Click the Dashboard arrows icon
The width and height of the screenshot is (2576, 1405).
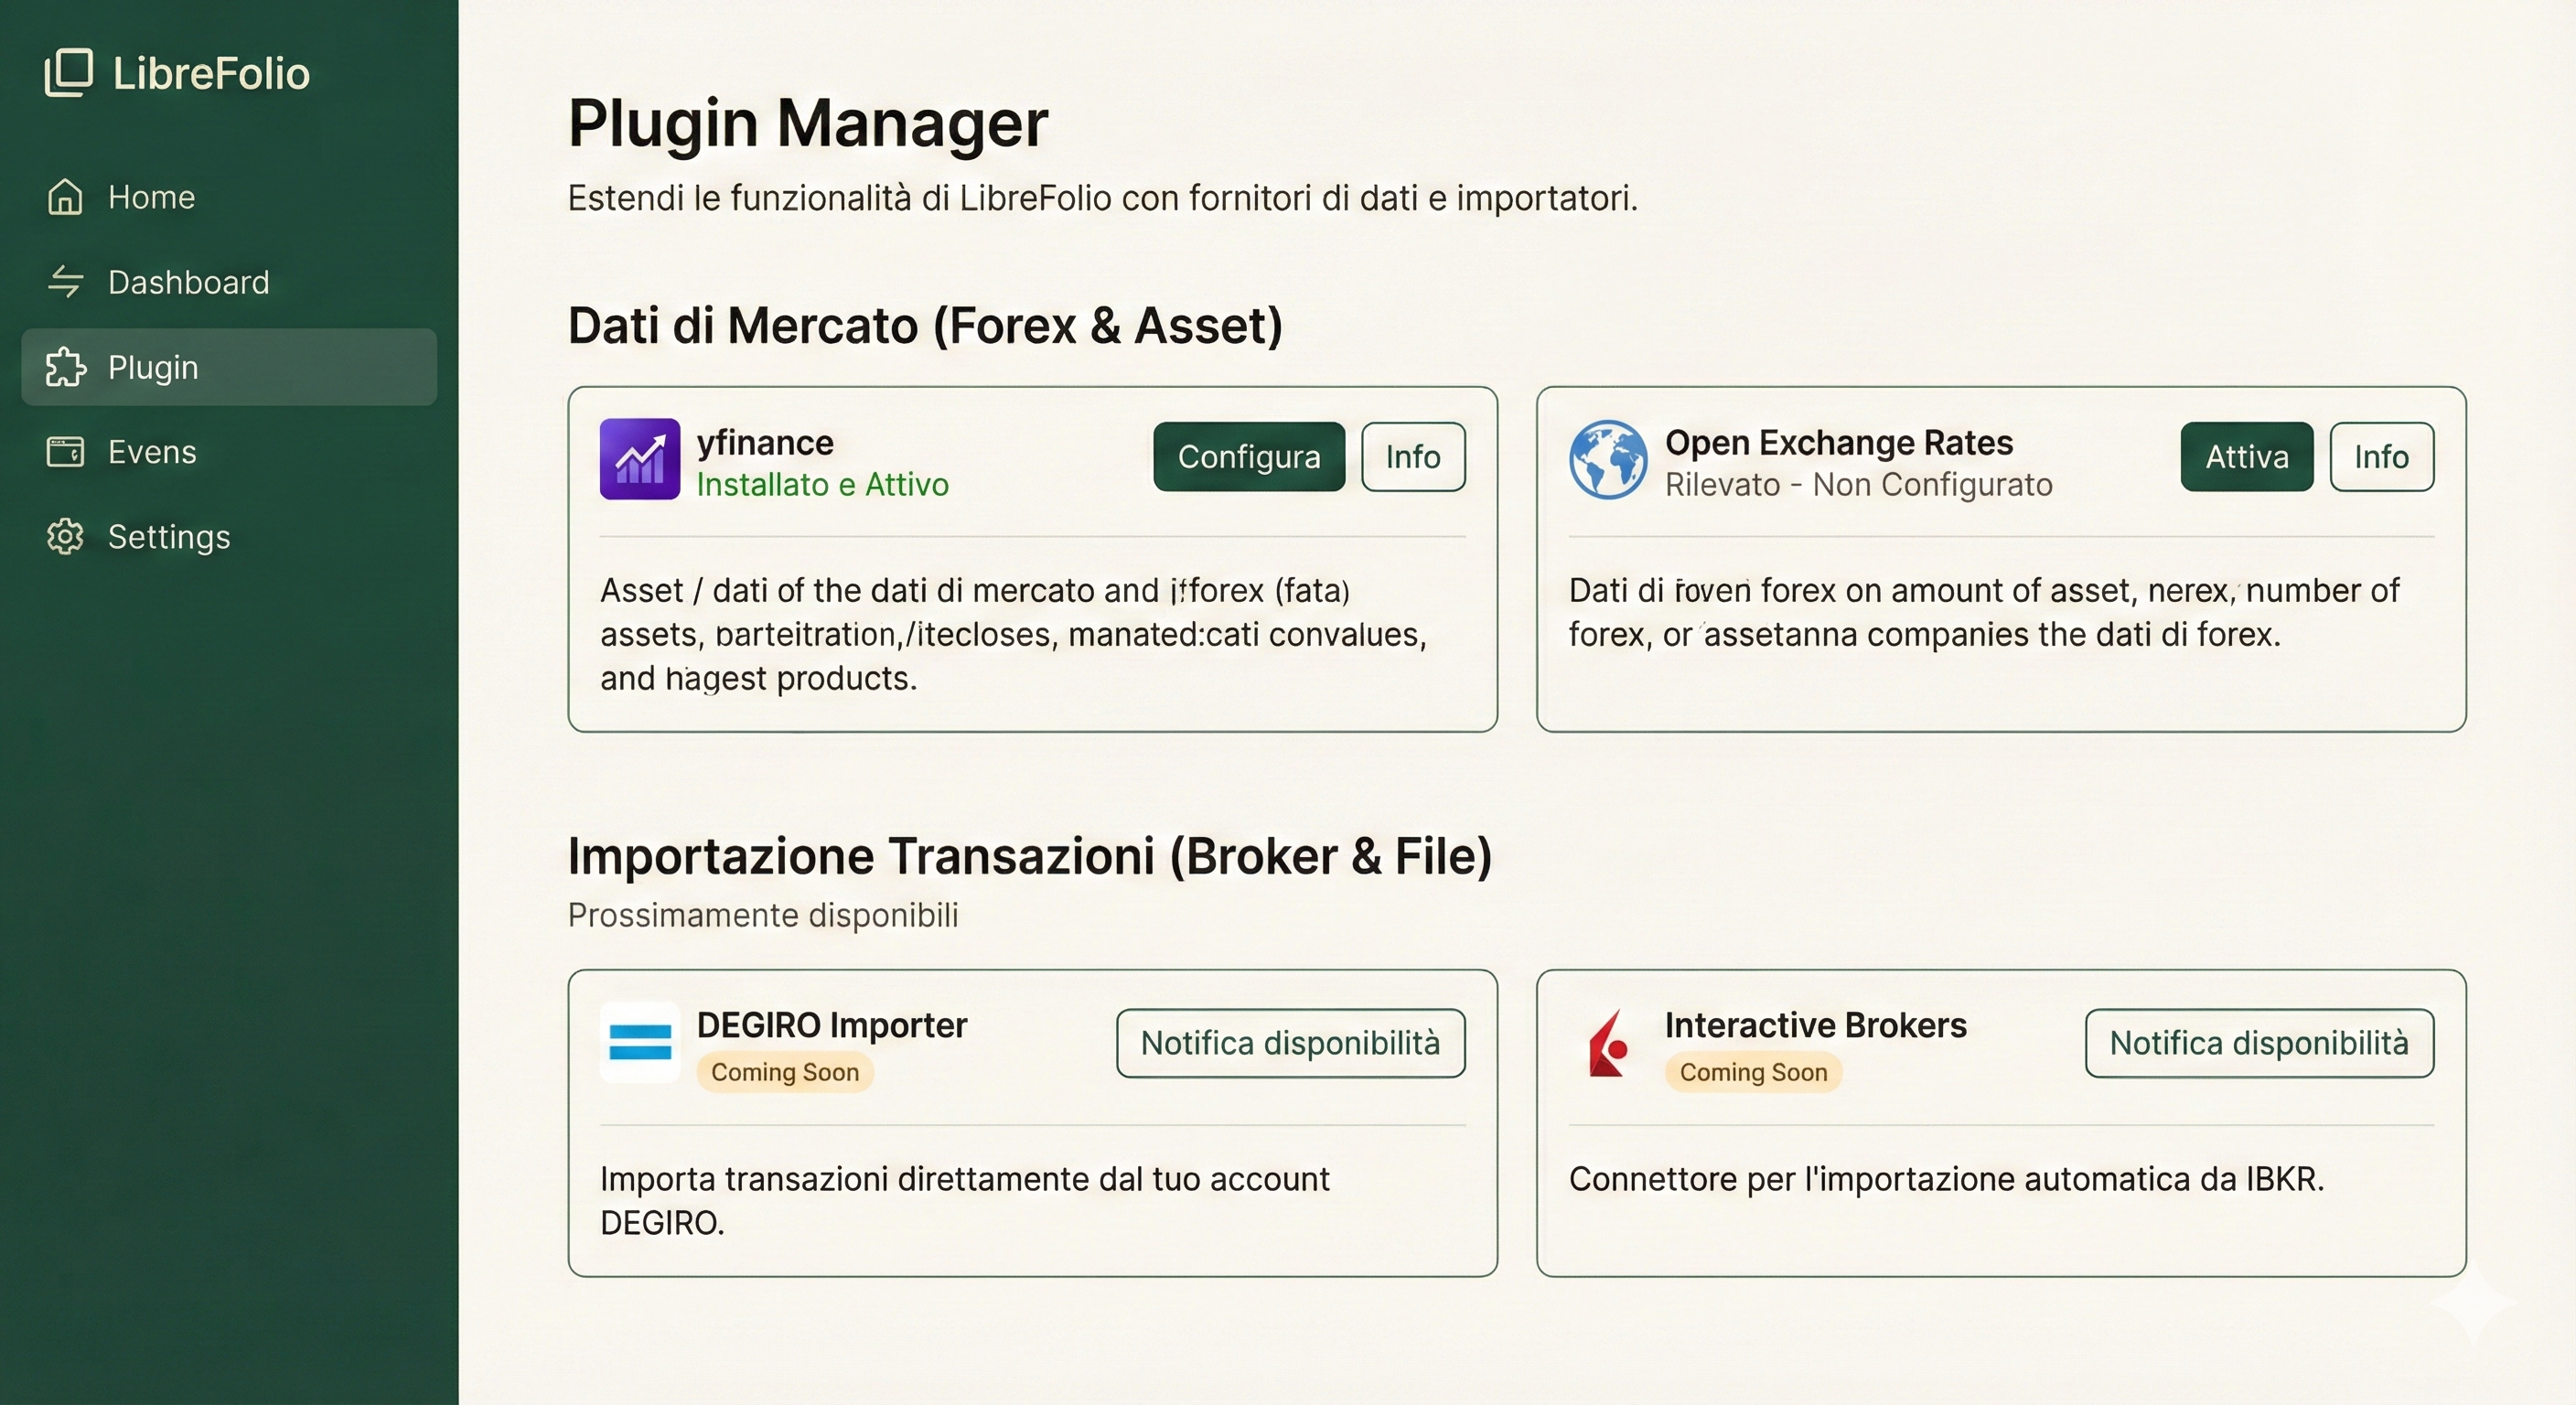tap(65, 282)
